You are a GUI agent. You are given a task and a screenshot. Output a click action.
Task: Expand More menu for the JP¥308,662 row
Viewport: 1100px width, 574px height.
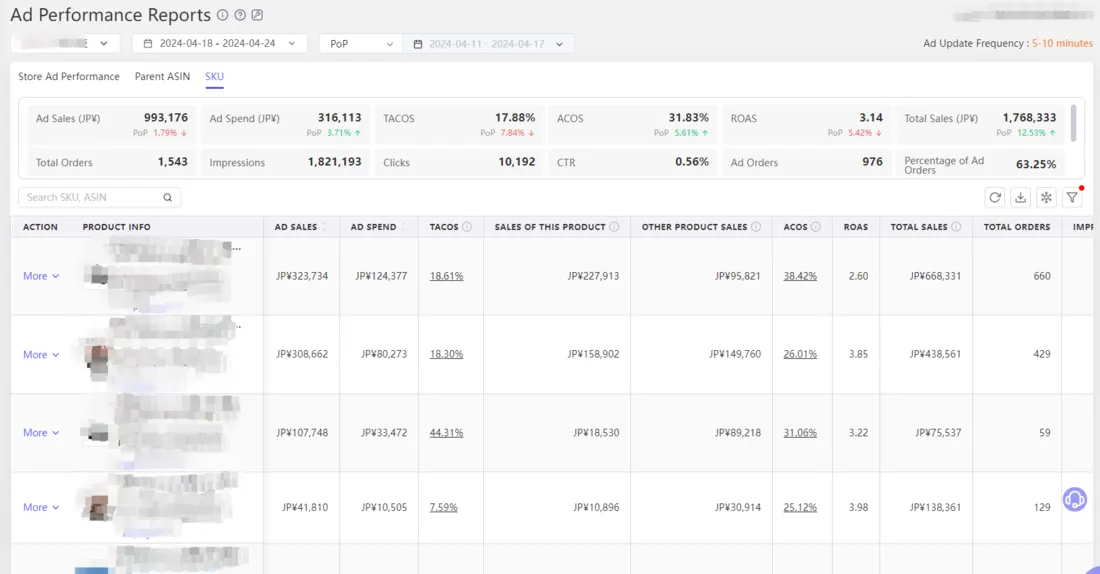41,354
